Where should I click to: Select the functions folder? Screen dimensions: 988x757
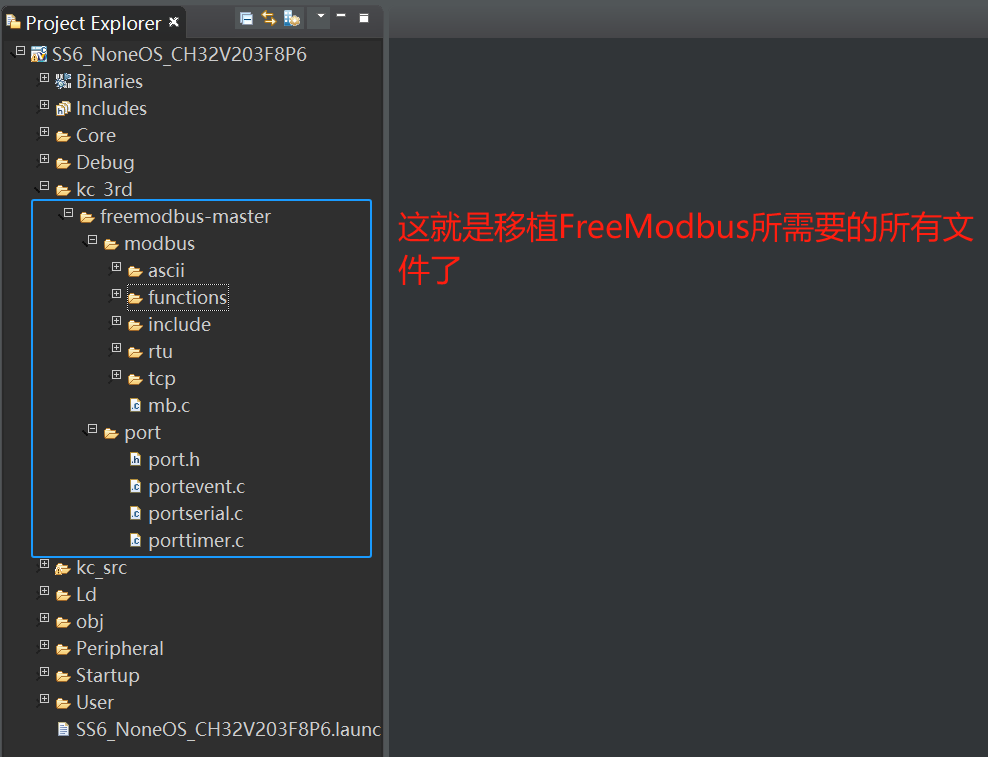click(188, 297)
